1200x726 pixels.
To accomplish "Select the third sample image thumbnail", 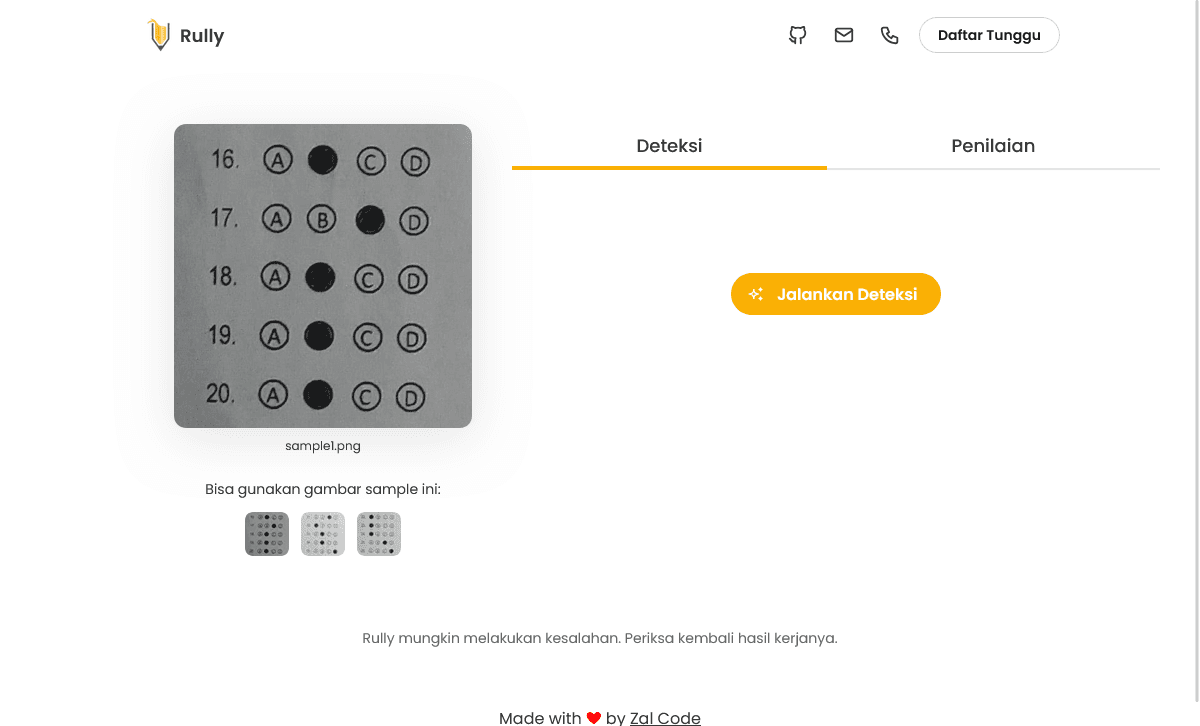I will click(378, 533).
